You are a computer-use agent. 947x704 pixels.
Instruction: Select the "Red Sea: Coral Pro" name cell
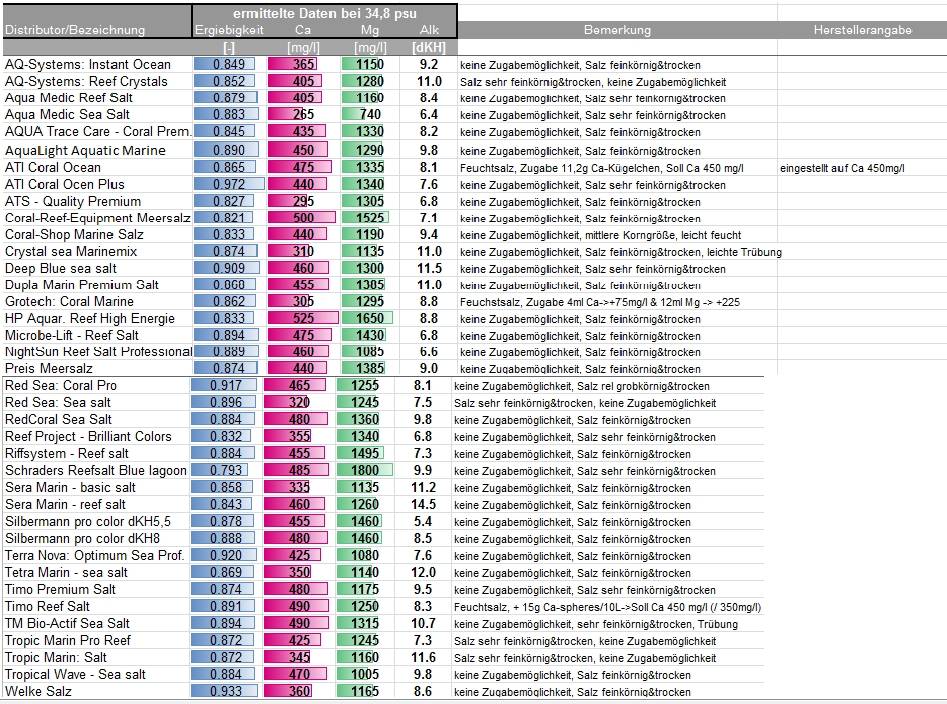60,385
